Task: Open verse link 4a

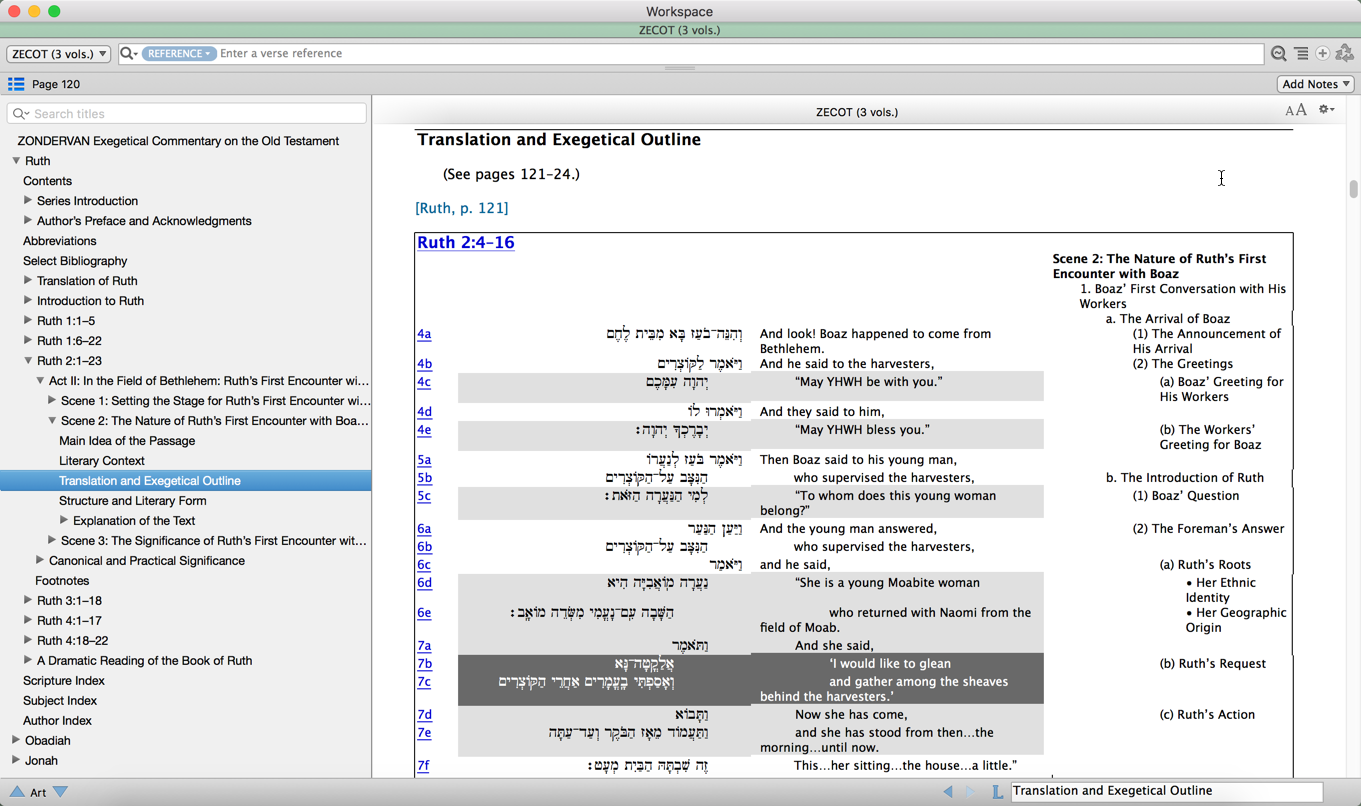Action: tap(424, 334)
